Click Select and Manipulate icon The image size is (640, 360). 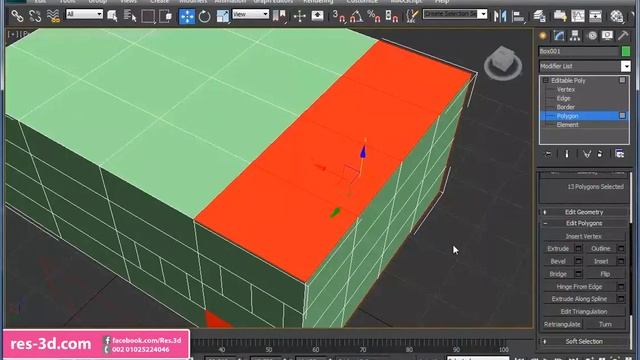pos(300,16)
